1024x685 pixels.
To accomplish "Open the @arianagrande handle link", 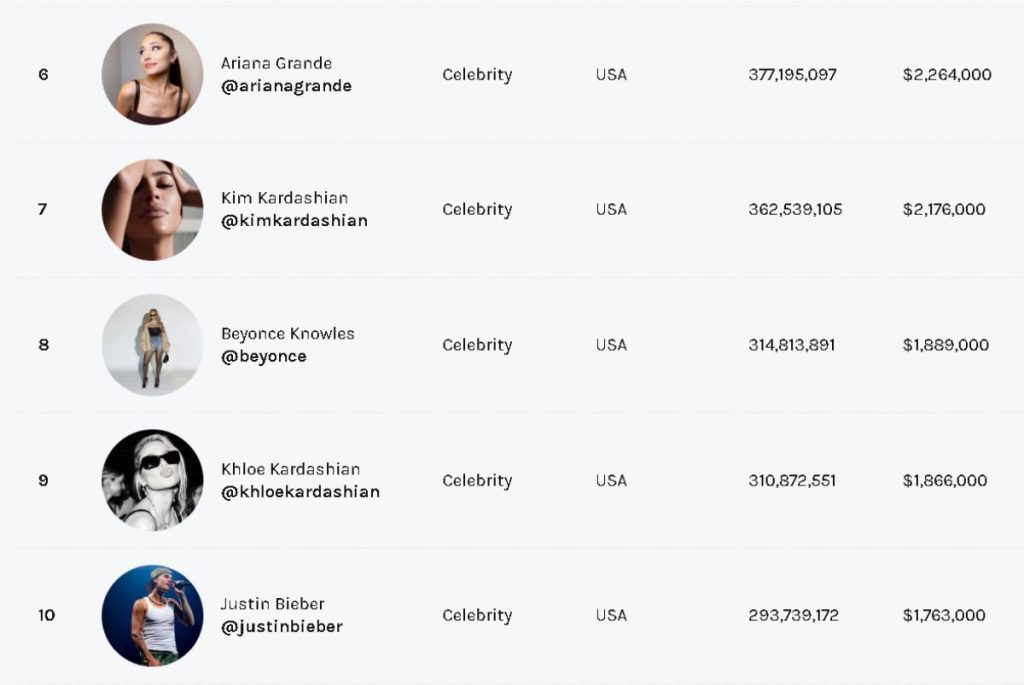I will click(286, 86).
